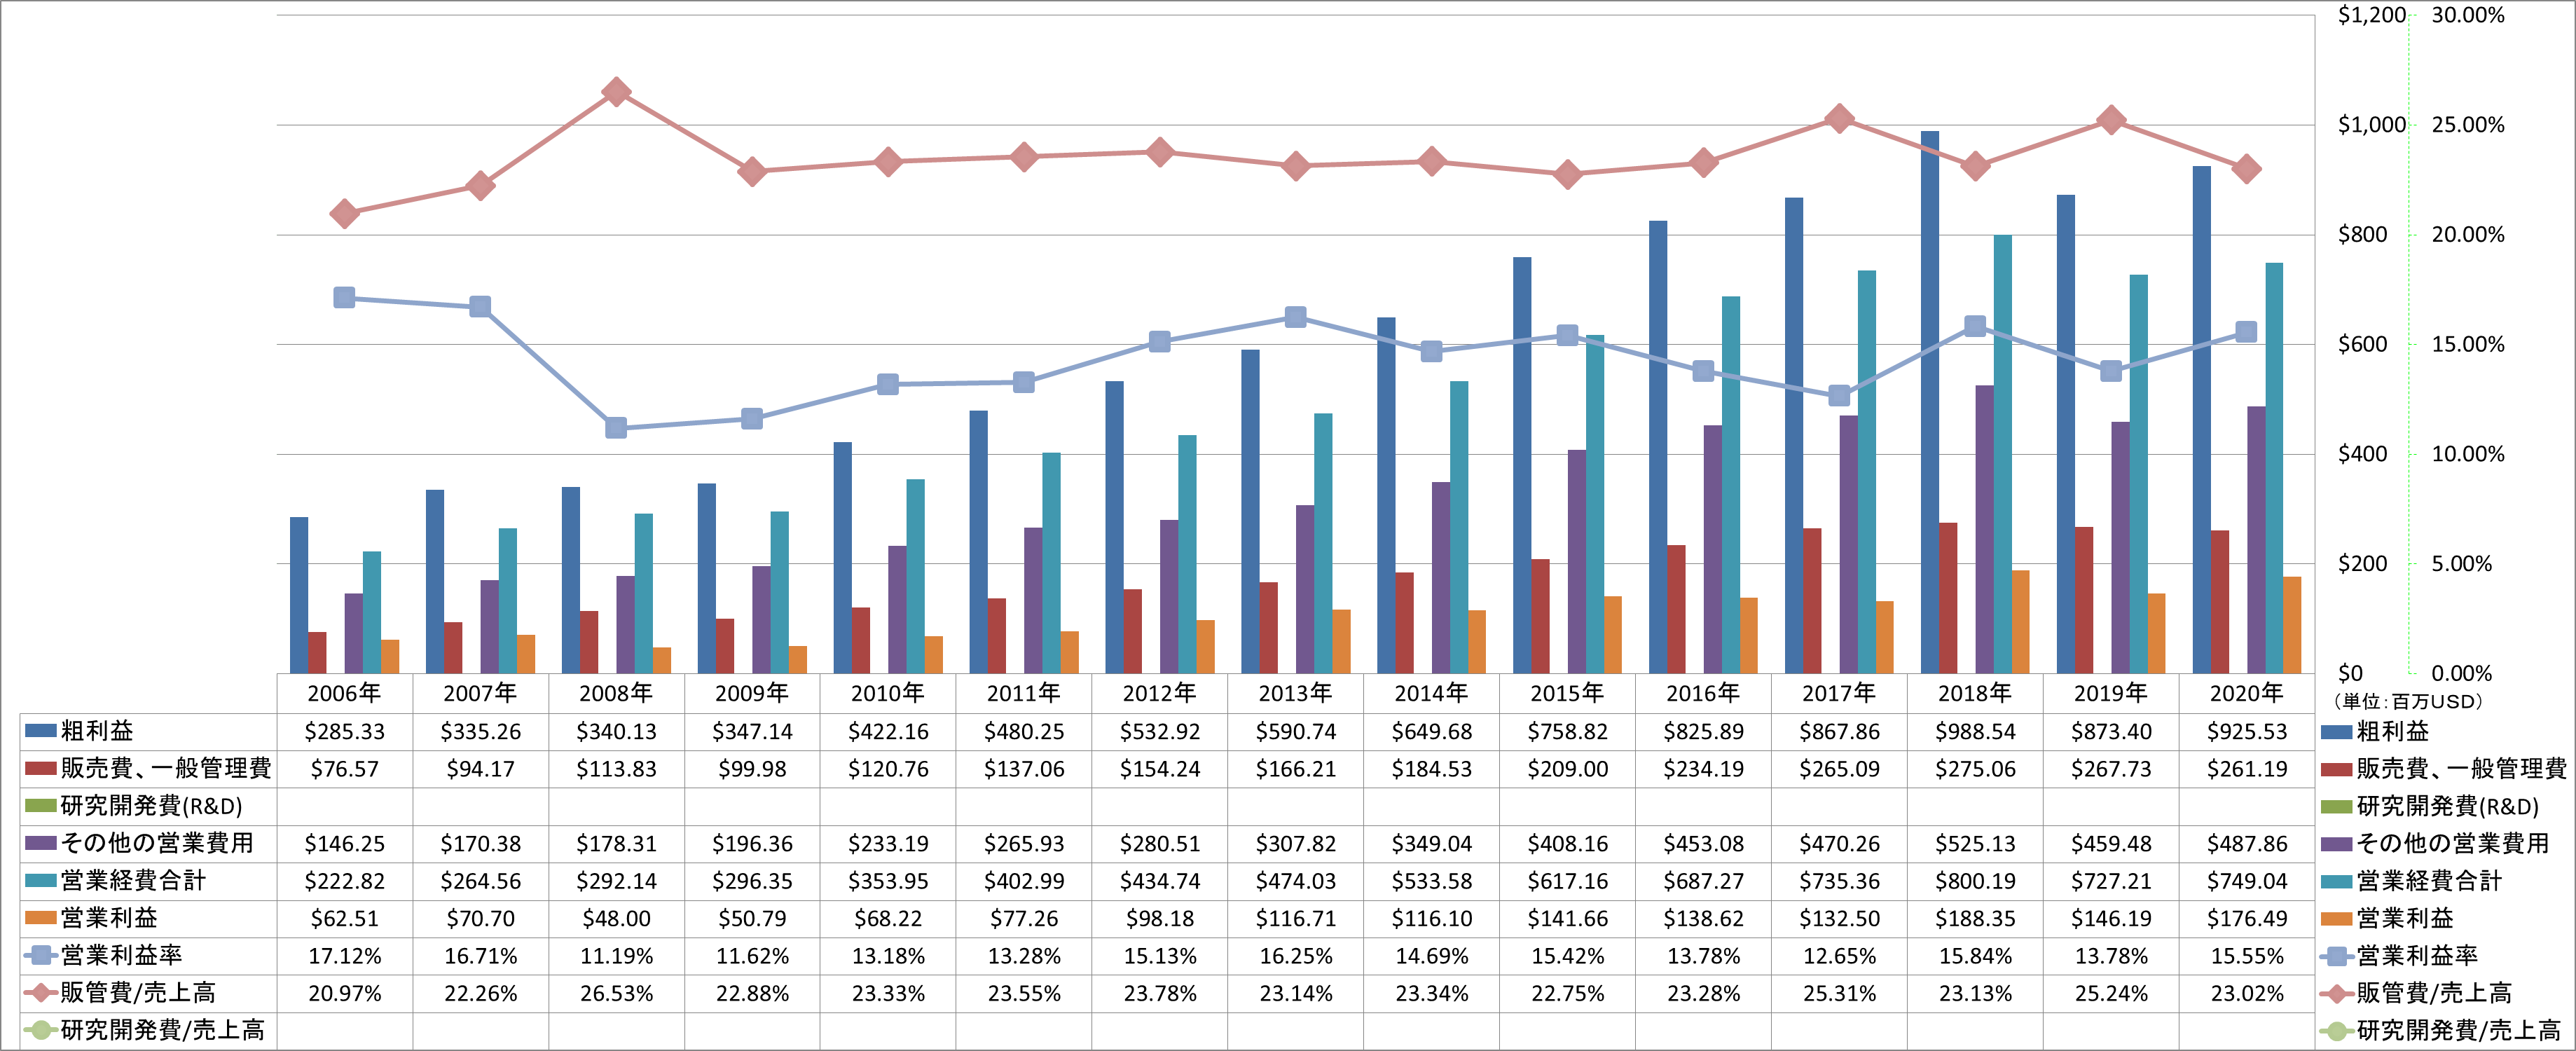Select the 販管費/売上高 diamond legend icon on the left
The height and width of the screenshot is (1051, 2576).
40,993
